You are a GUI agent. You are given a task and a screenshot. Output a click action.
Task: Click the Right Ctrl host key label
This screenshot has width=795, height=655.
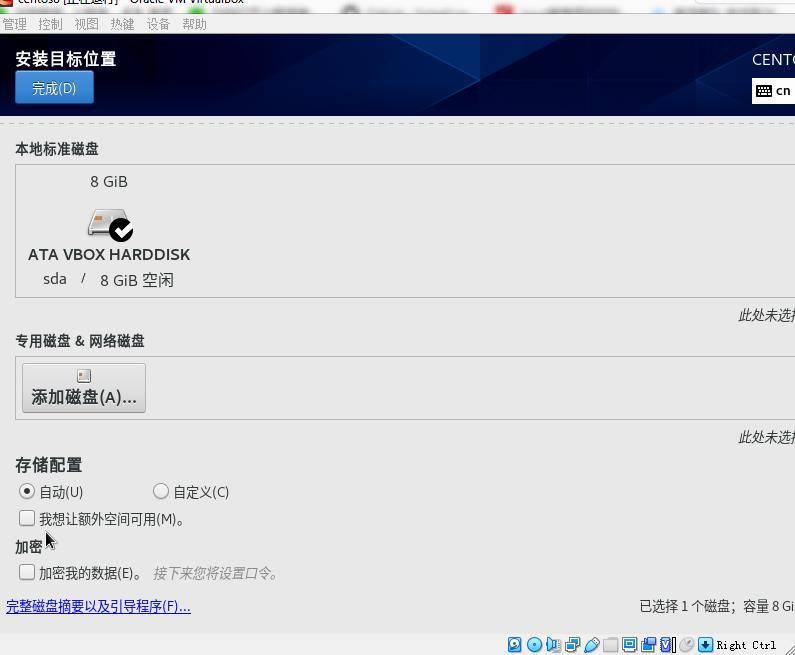[x=746, y=645]
